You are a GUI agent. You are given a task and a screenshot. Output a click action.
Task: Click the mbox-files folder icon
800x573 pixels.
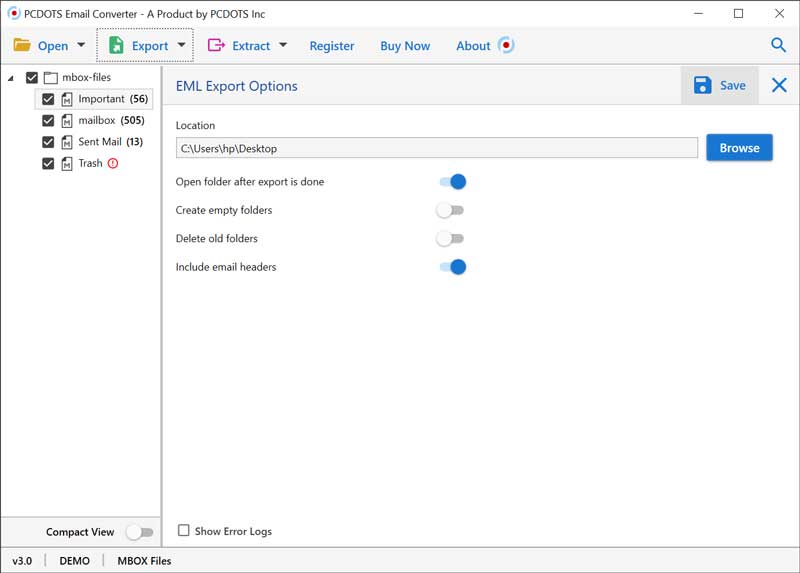51,77
